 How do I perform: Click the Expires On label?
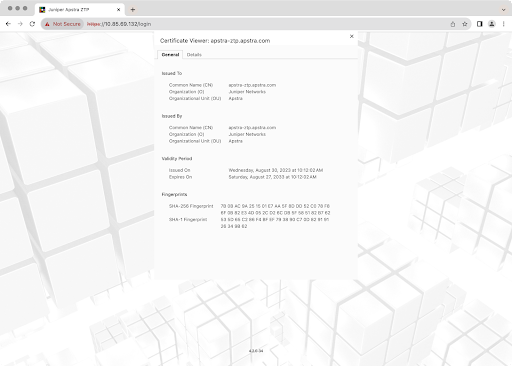[x=180, y=177]
